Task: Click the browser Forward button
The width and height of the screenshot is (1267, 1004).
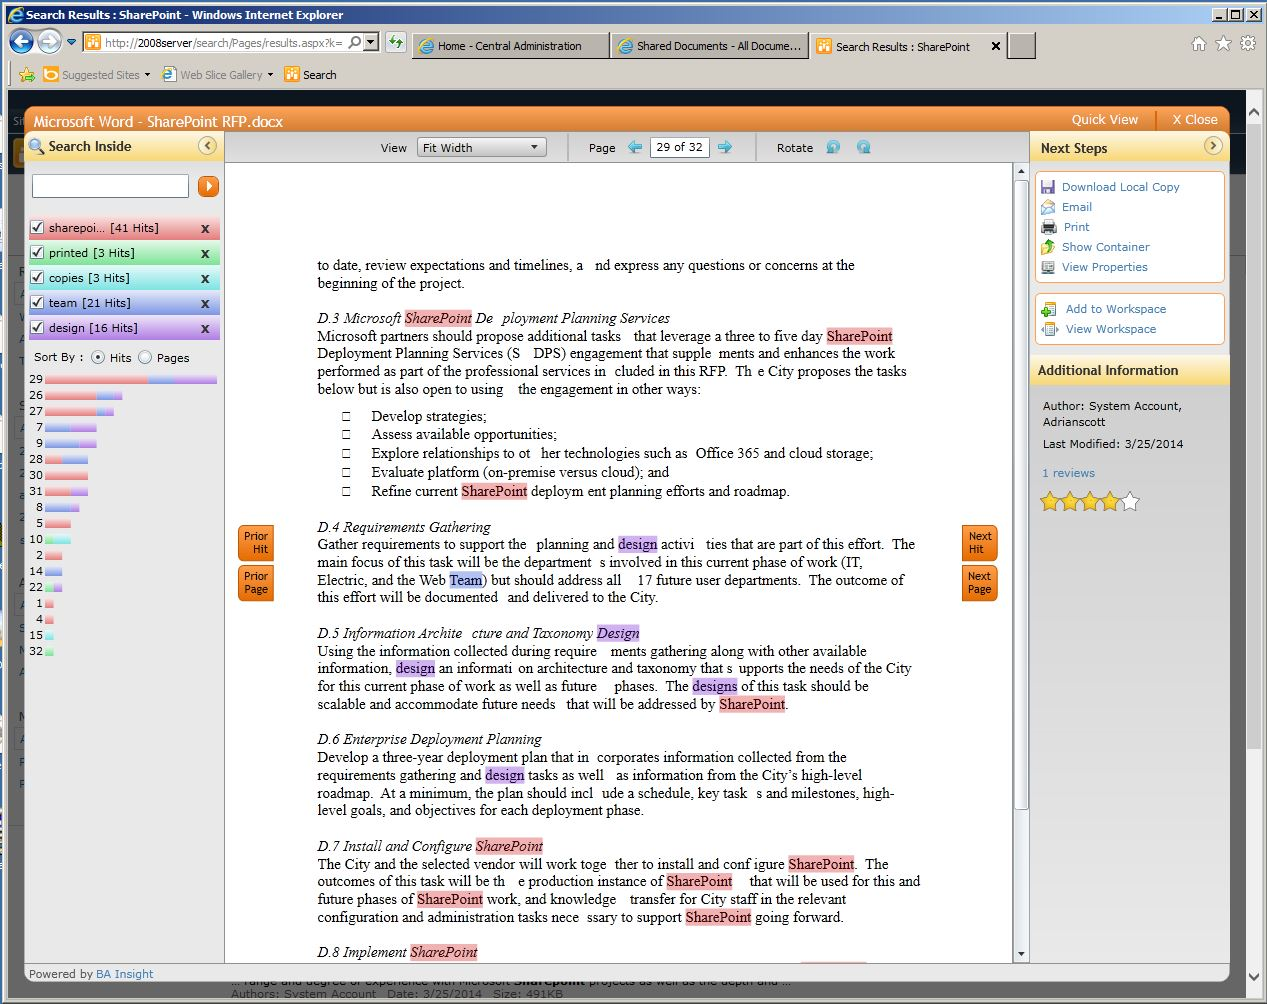Action: tap(49, 42)
